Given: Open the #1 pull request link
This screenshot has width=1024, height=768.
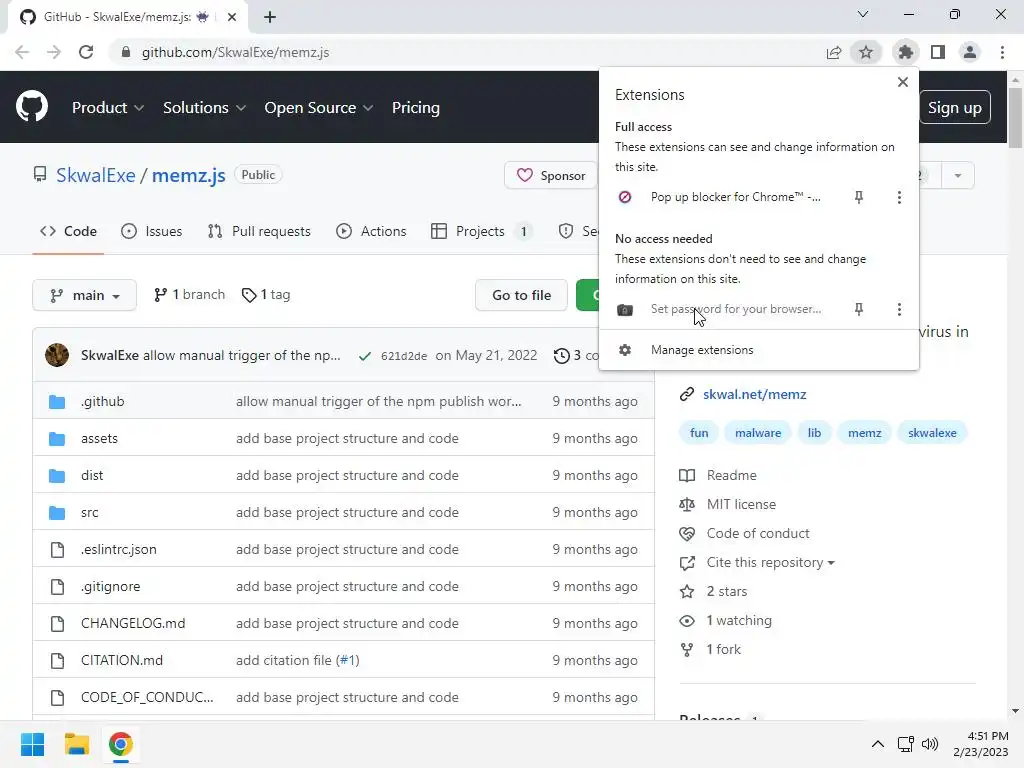Looking at the screenshot, I should point(347,660).
